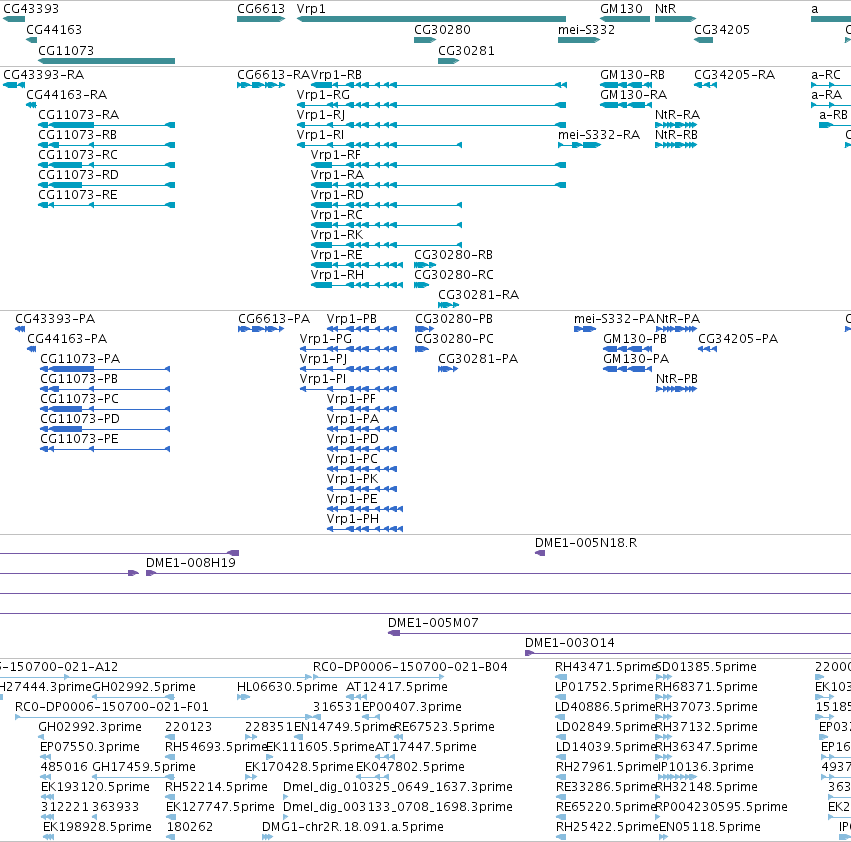
Task: Open transcript label 'CG30281-RA'
Action: click(x=479, y=295)
